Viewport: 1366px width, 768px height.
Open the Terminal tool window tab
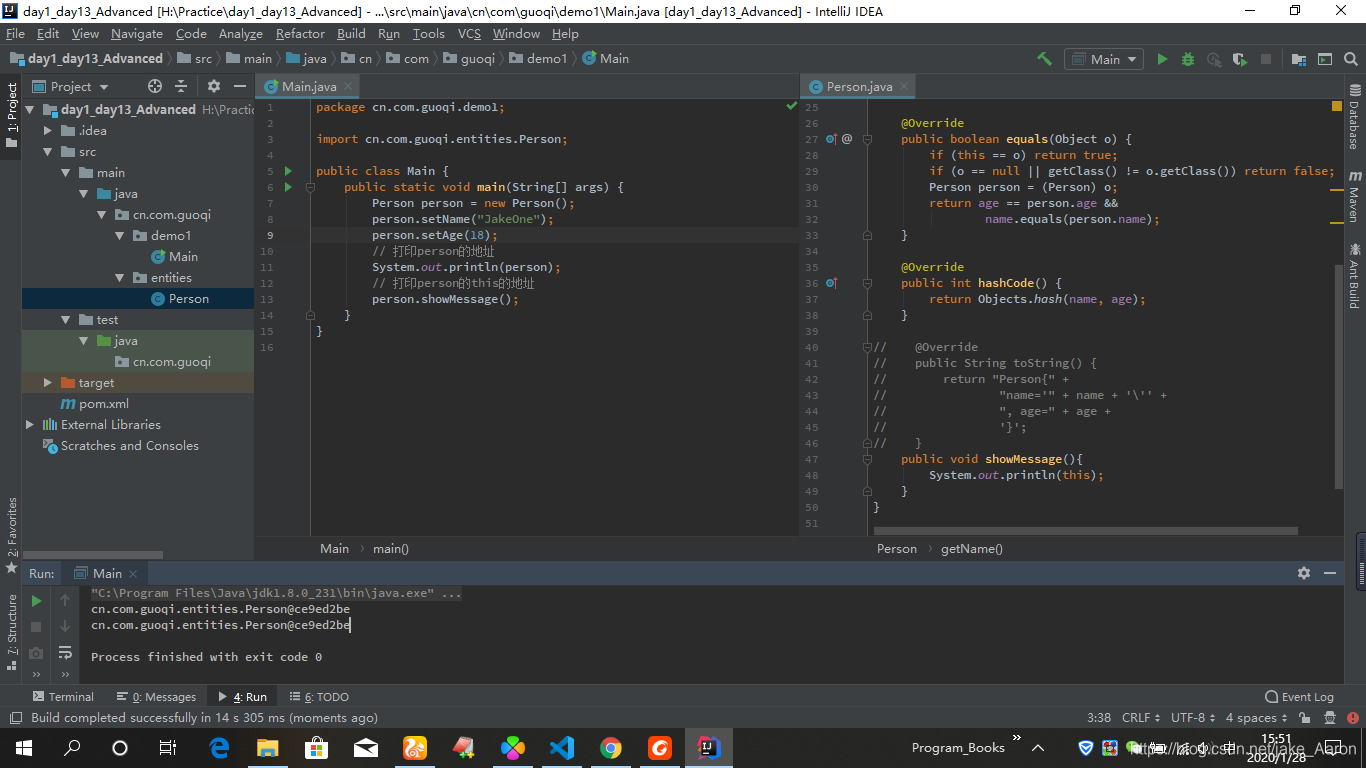(63, 697)
